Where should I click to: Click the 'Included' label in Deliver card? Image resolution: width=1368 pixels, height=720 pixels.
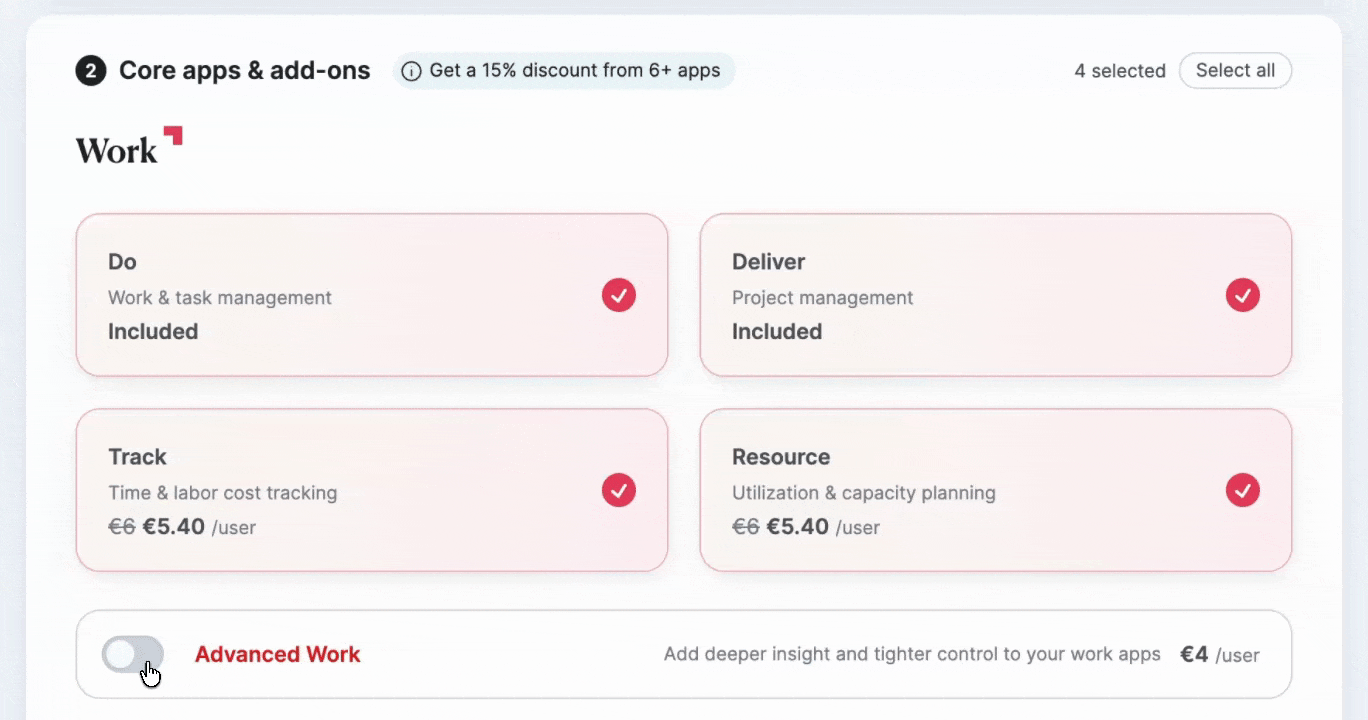pos(777,332)
